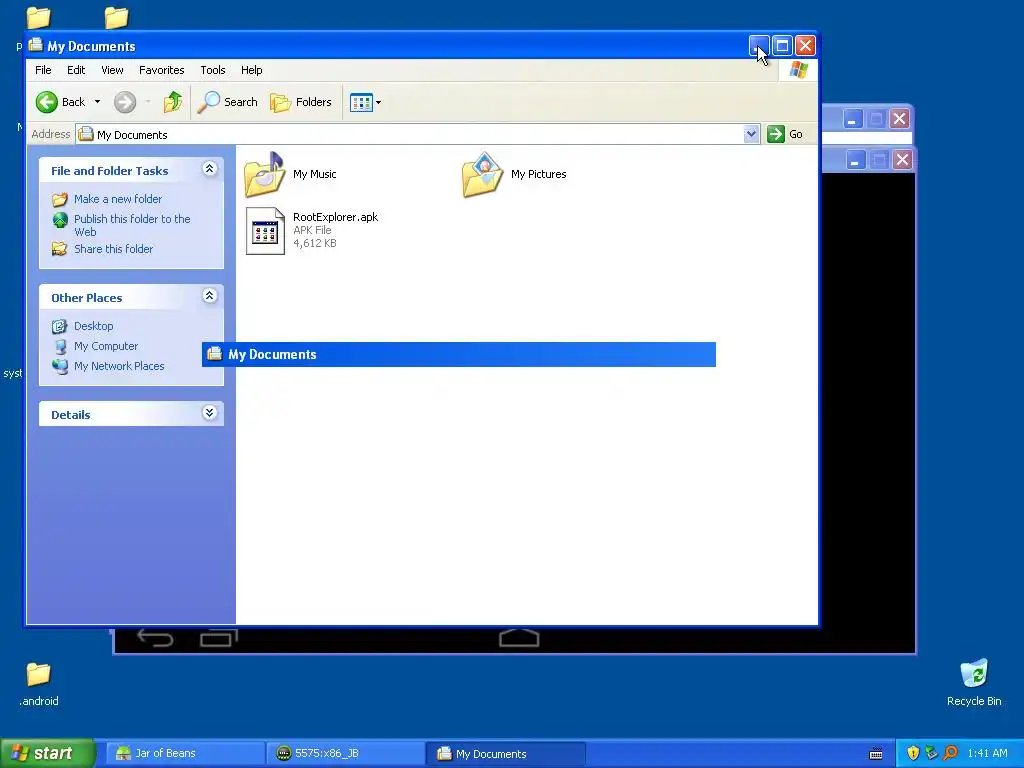
Task: Expand the Details panel
Action: click(x=210, y=413)
